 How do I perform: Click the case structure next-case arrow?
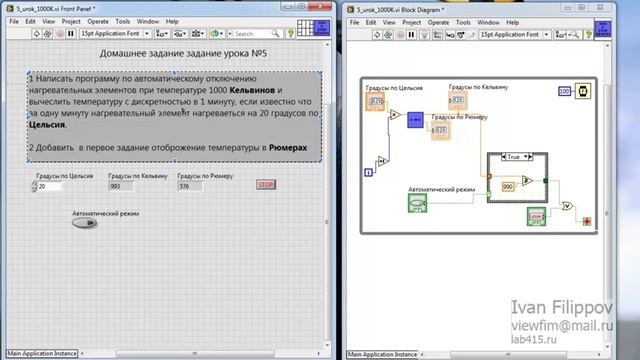[530, 157]
